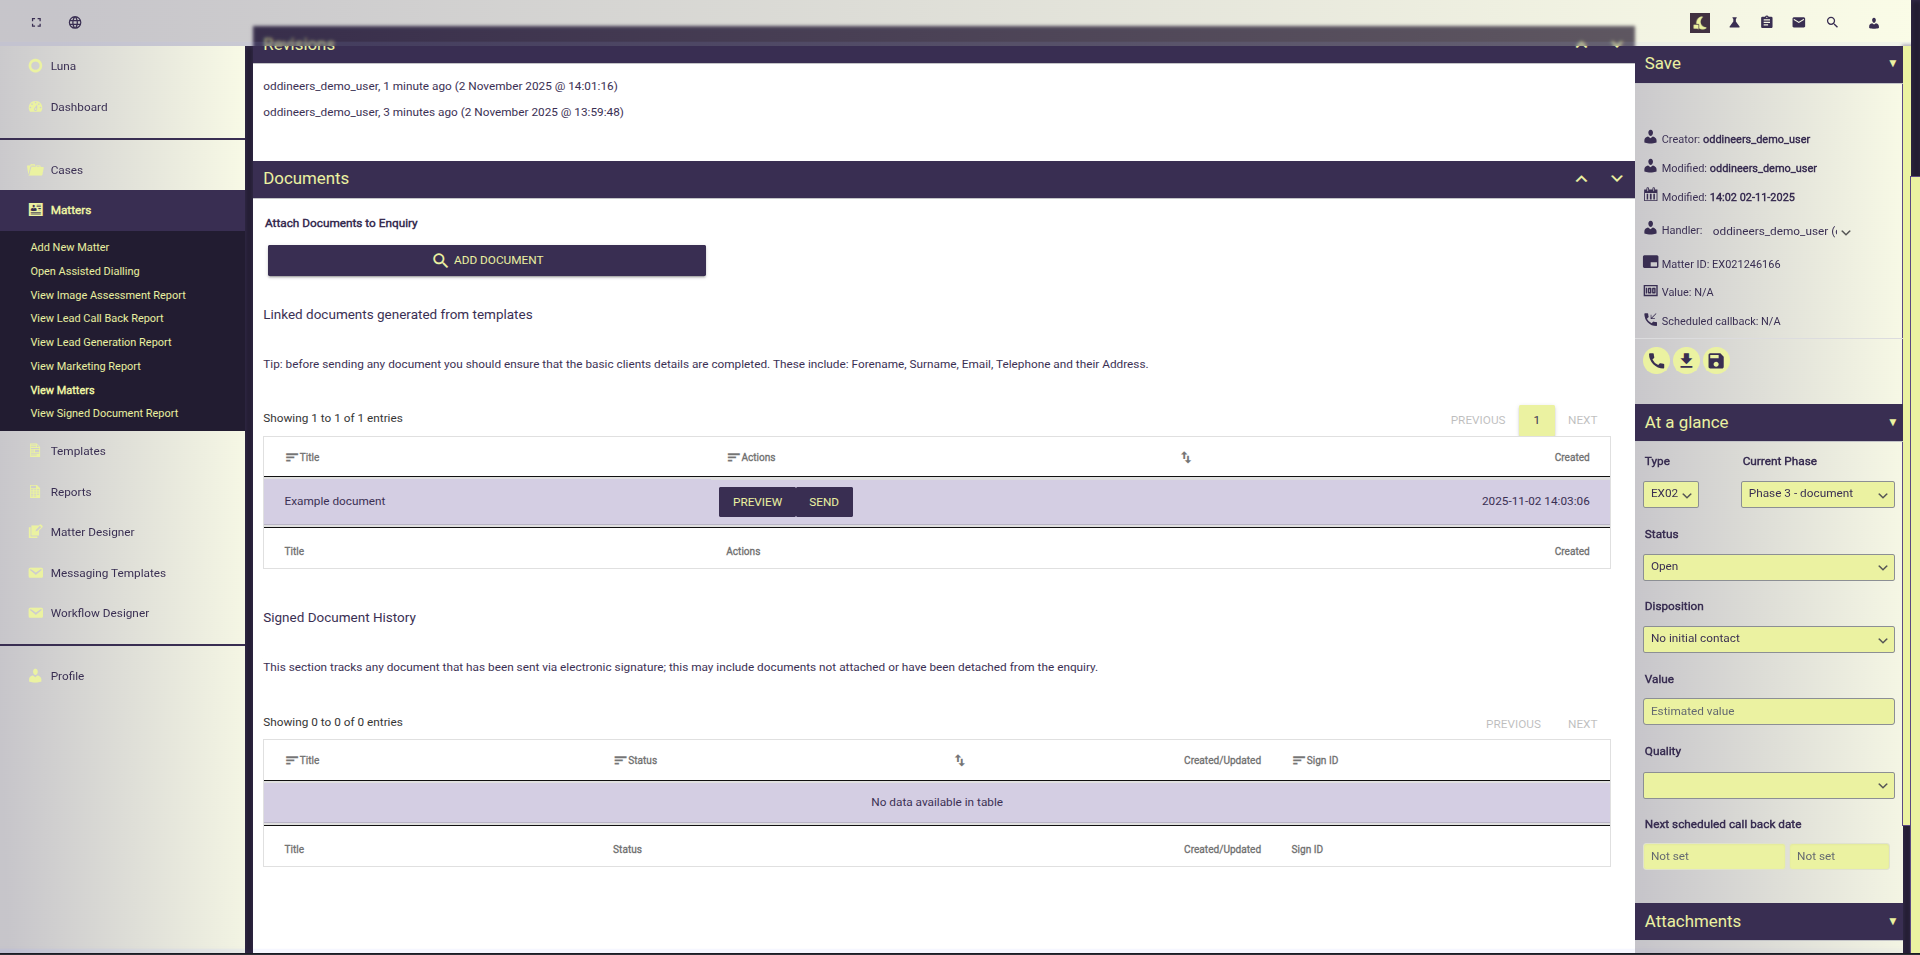Expand the Attachments panel header

coord(1768,921)
